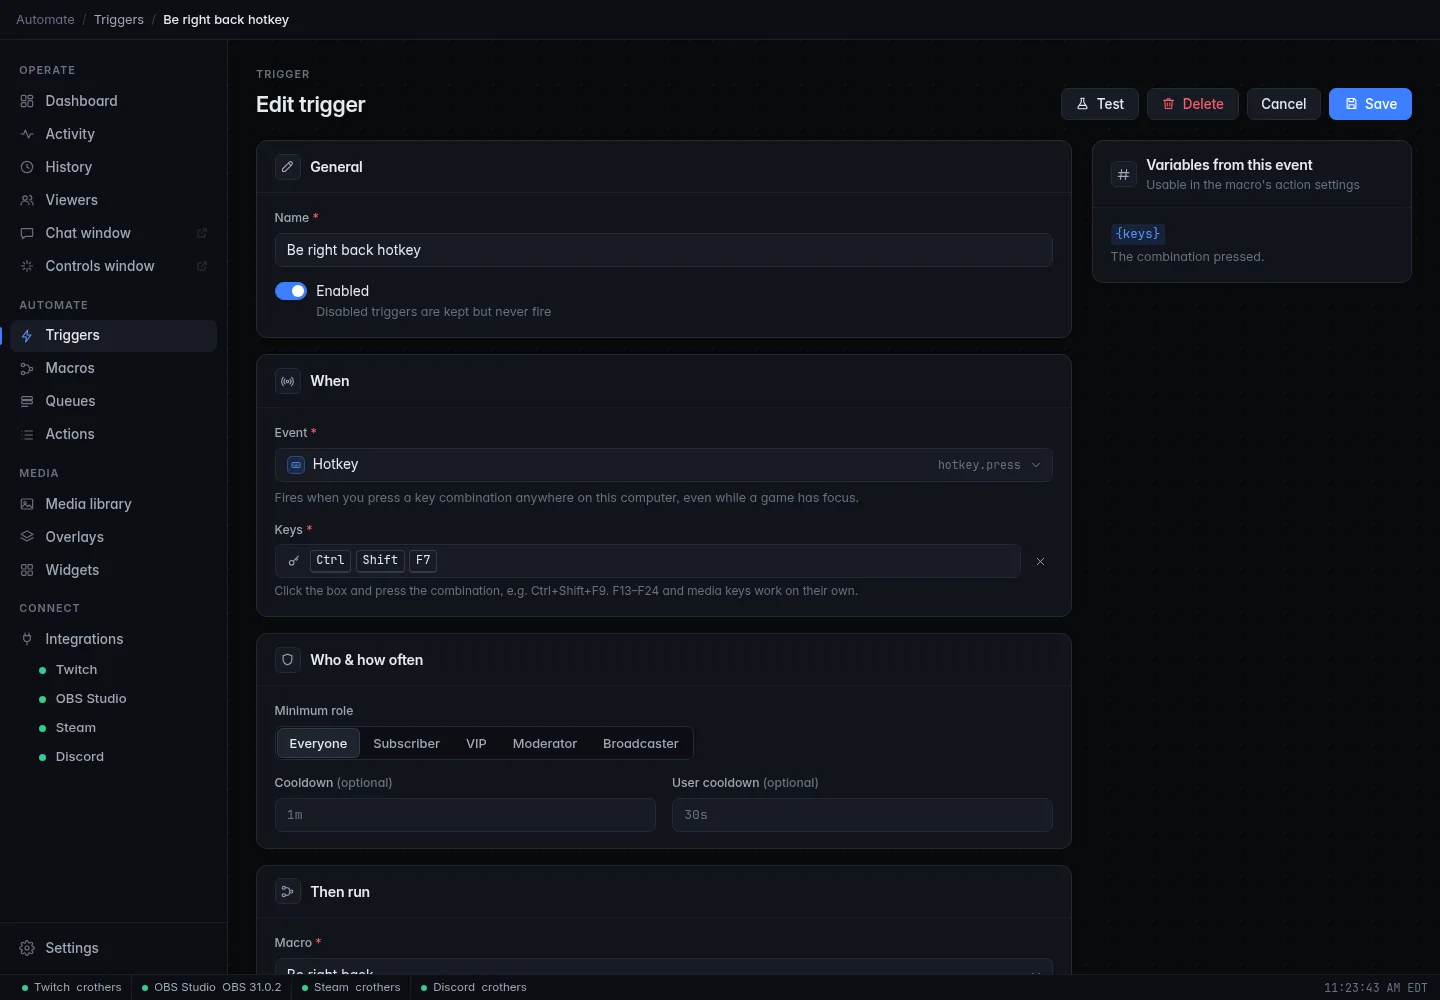Click the {keys} variable chip

pyautogui.click(x=1138, y=234)
